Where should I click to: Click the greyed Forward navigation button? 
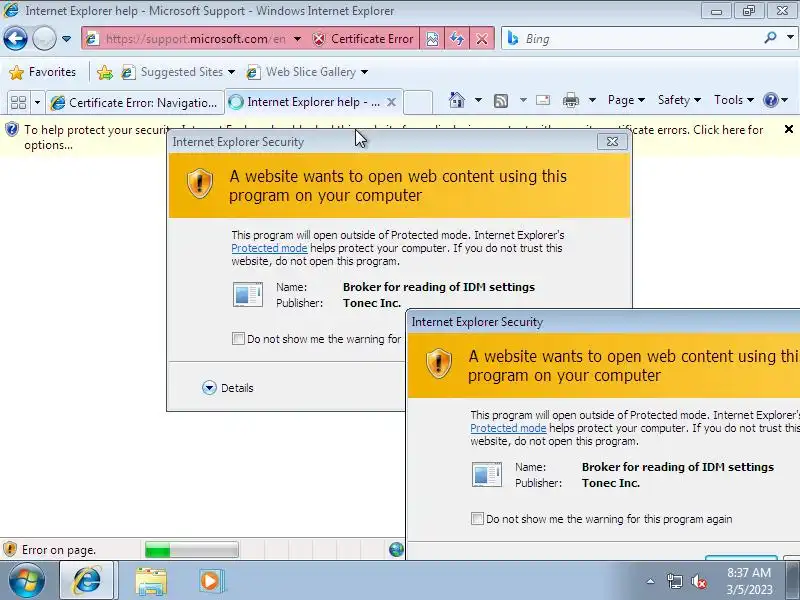click(x=44, y=39)
